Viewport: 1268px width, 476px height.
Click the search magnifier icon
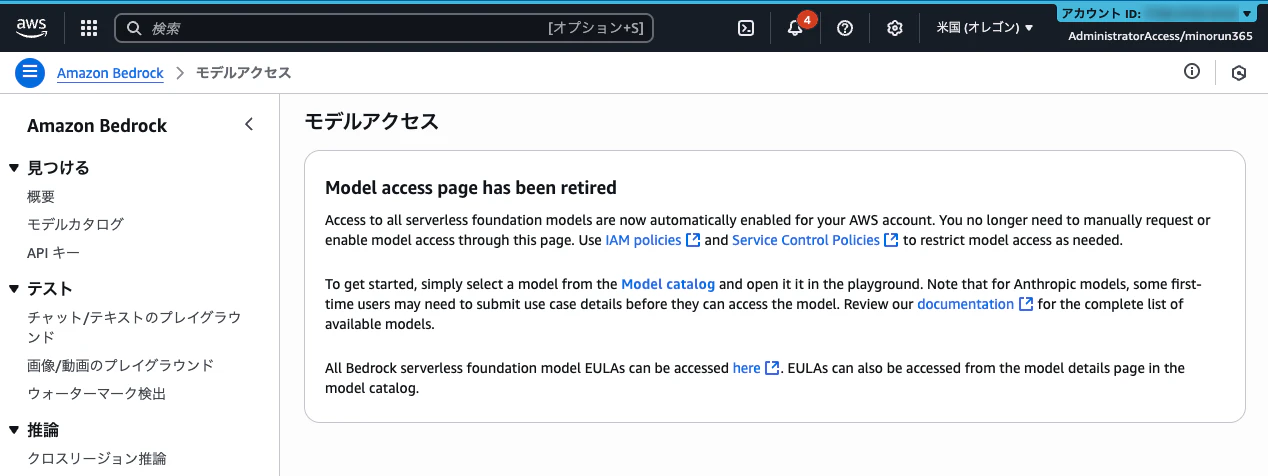(134, 28)
